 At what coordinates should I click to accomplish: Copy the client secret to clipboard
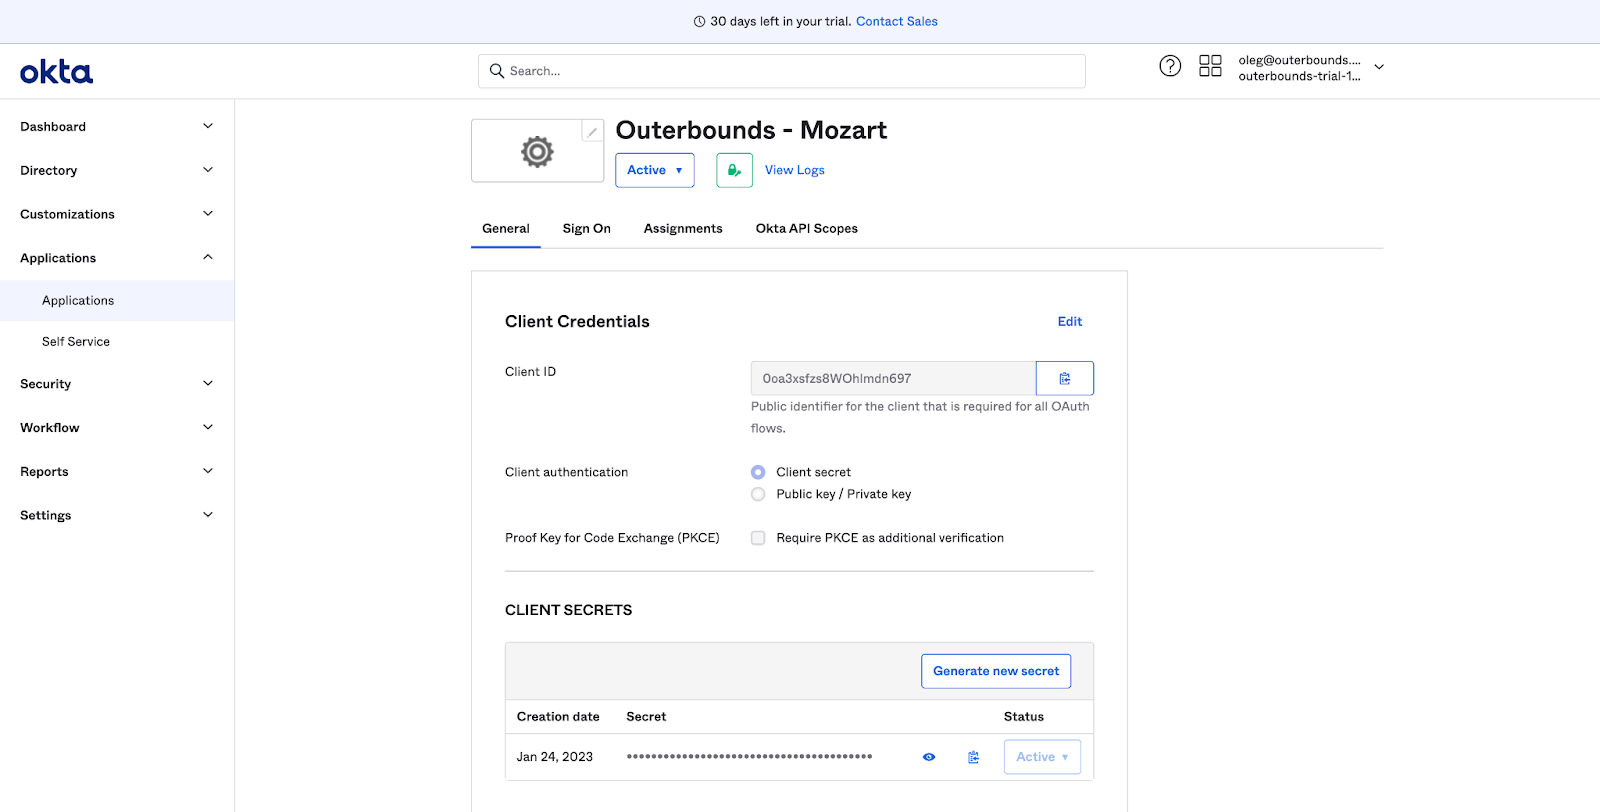point(973,757)
